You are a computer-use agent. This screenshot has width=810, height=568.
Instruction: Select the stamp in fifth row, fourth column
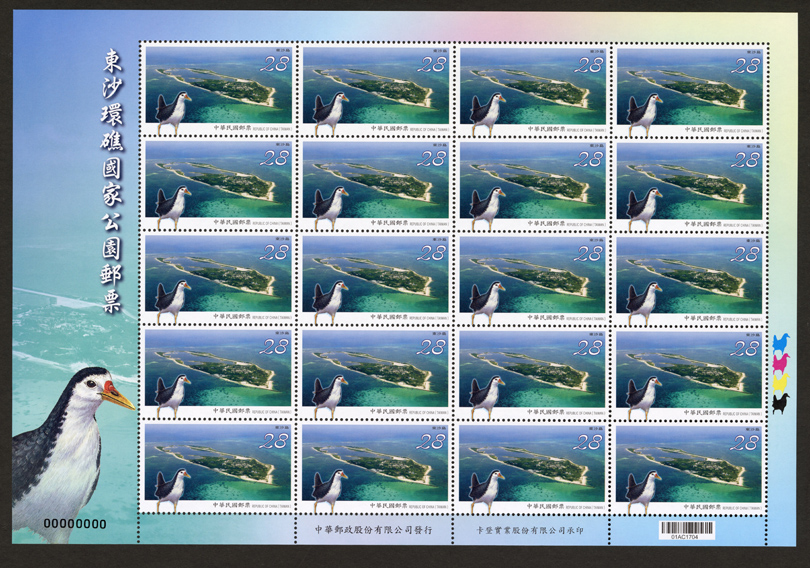tap(690, 468)
